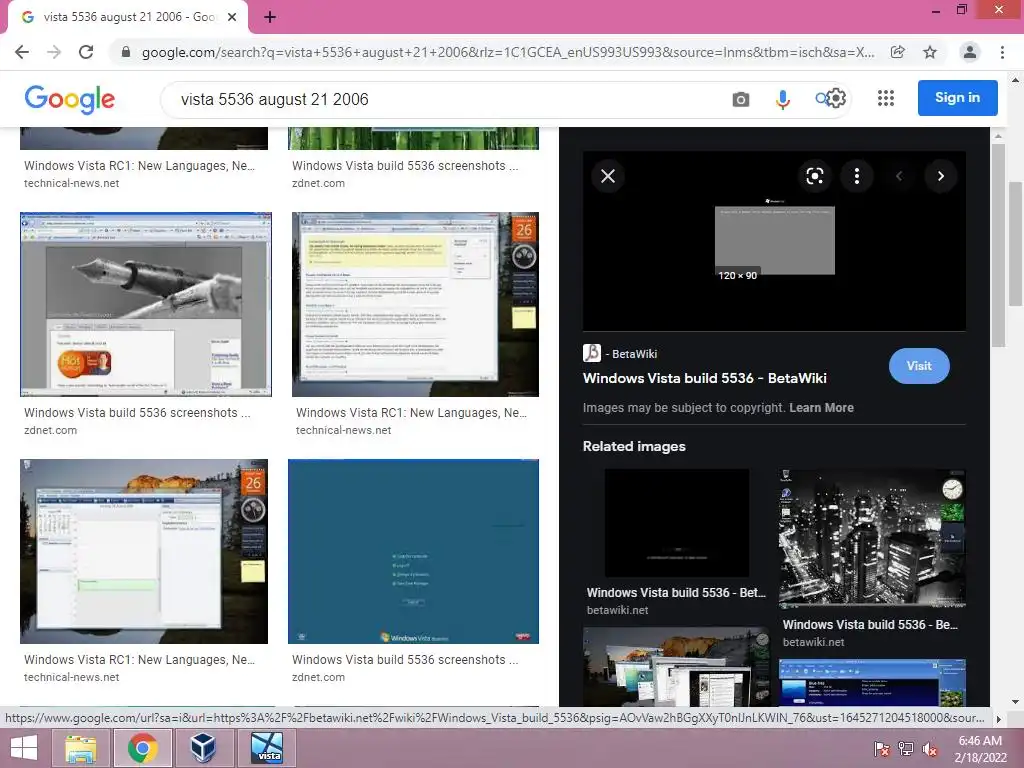Click the address bar URL
This screenshot has height=768, width=1024.
pos(508,52)
